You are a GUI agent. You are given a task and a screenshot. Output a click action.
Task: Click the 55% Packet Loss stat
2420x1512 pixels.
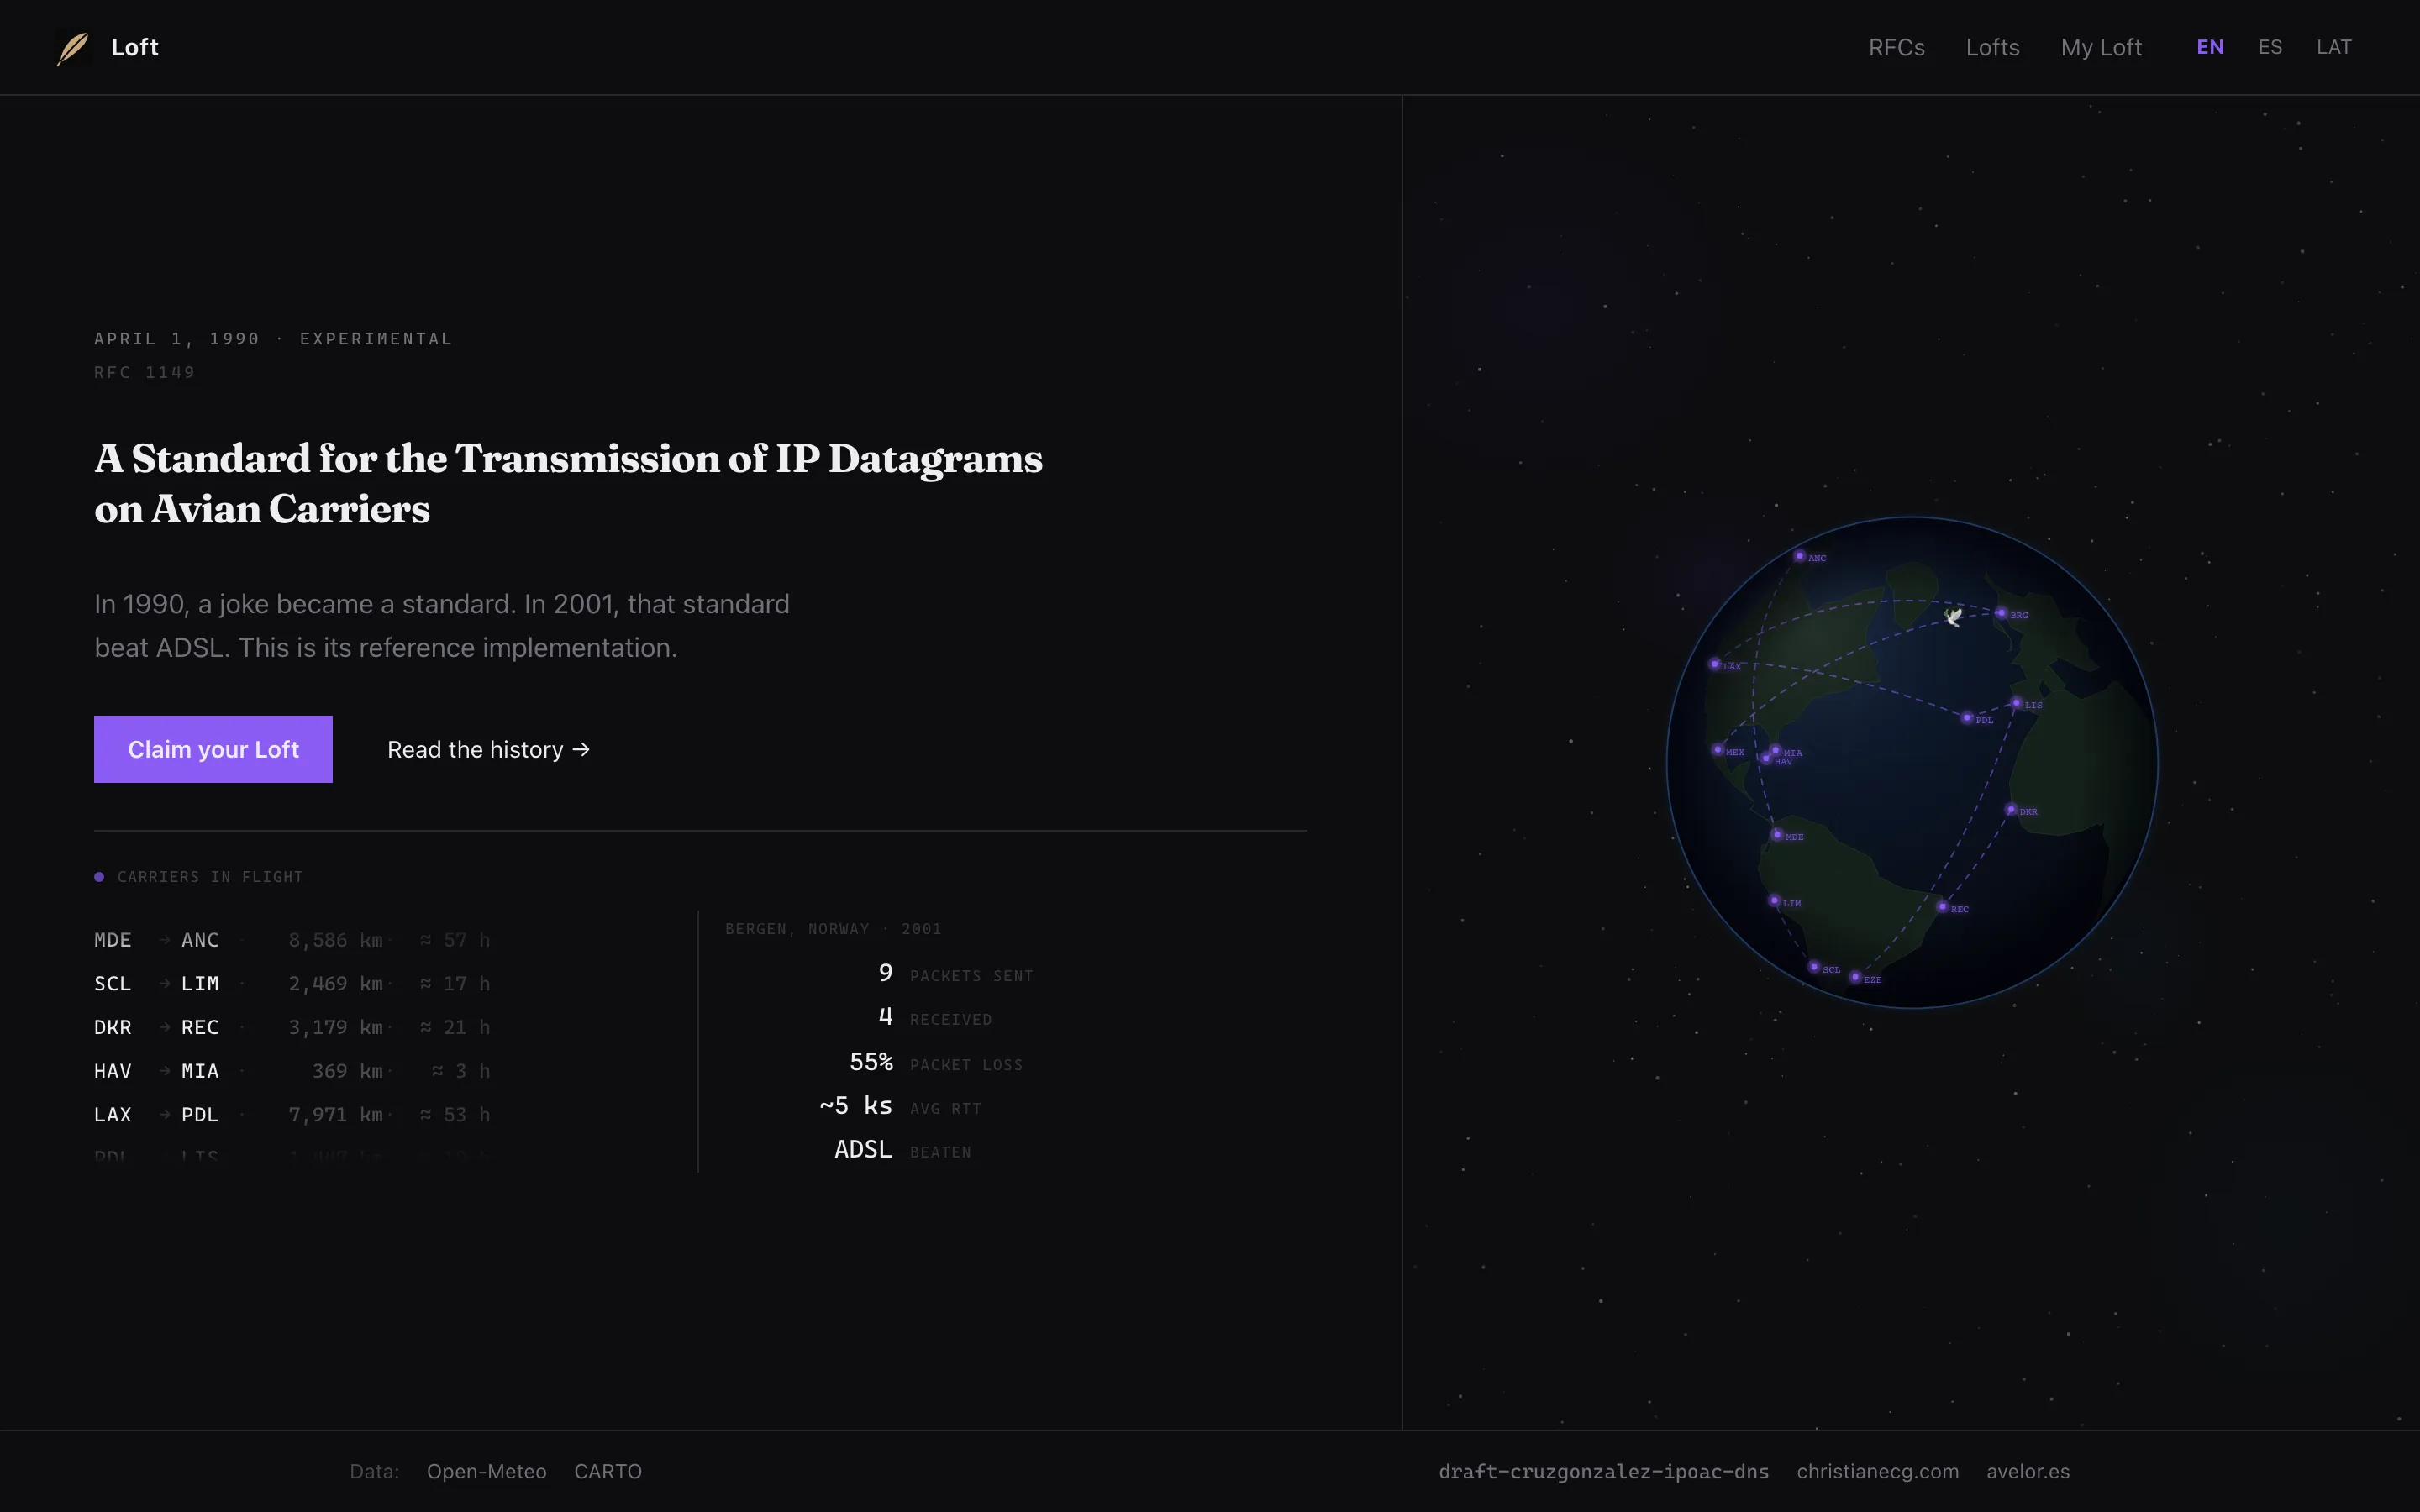[936, 1063]
